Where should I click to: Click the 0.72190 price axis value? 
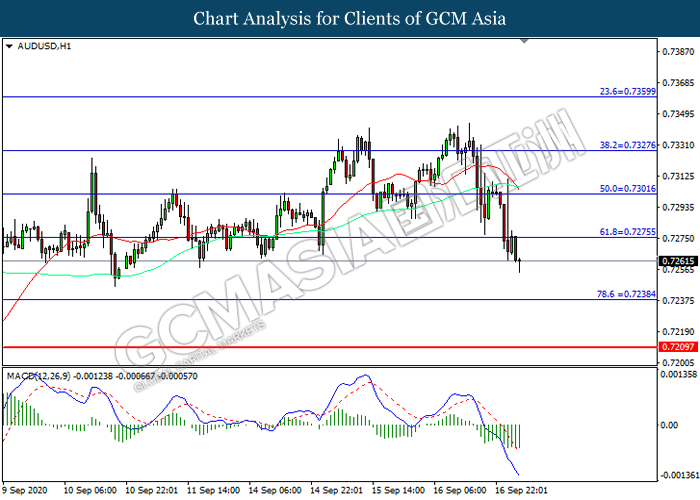678,332
